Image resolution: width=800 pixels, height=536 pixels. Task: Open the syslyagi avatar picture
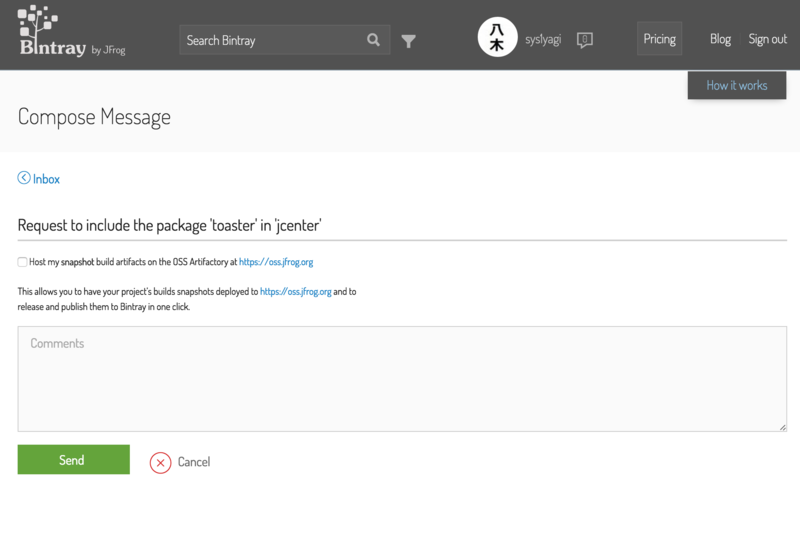pos(497,37)
